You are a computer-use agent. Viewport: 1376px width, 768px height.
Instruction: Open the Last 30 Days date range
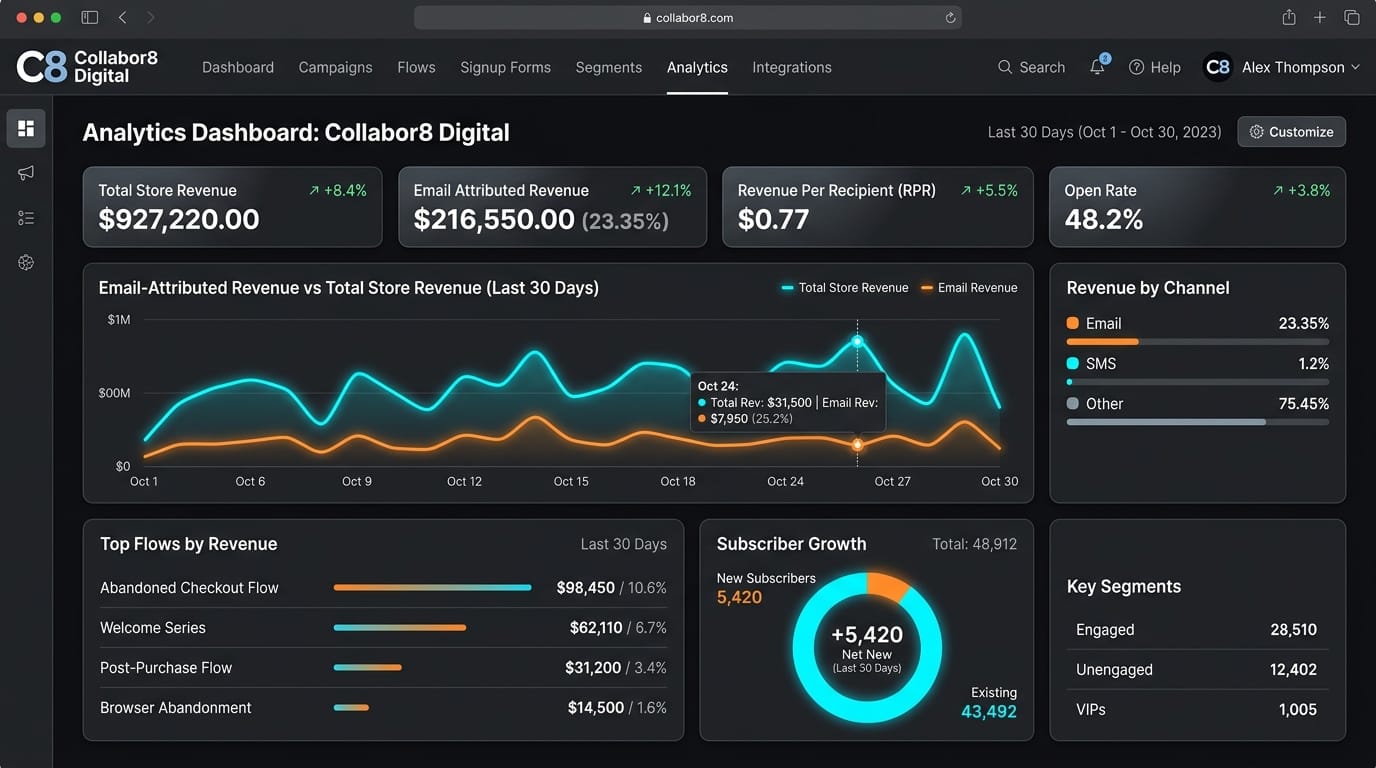click(x=1104, y=132)
